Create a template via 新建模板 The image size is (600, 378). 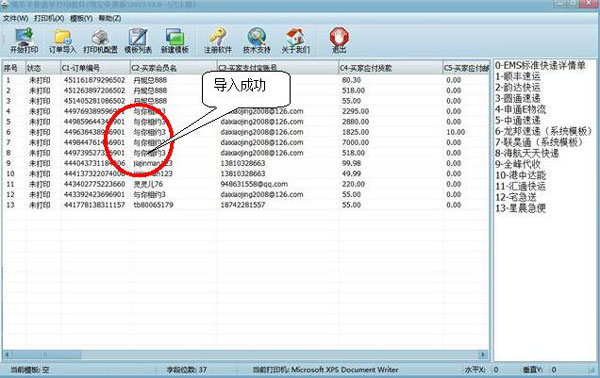[x=175, y=41]
